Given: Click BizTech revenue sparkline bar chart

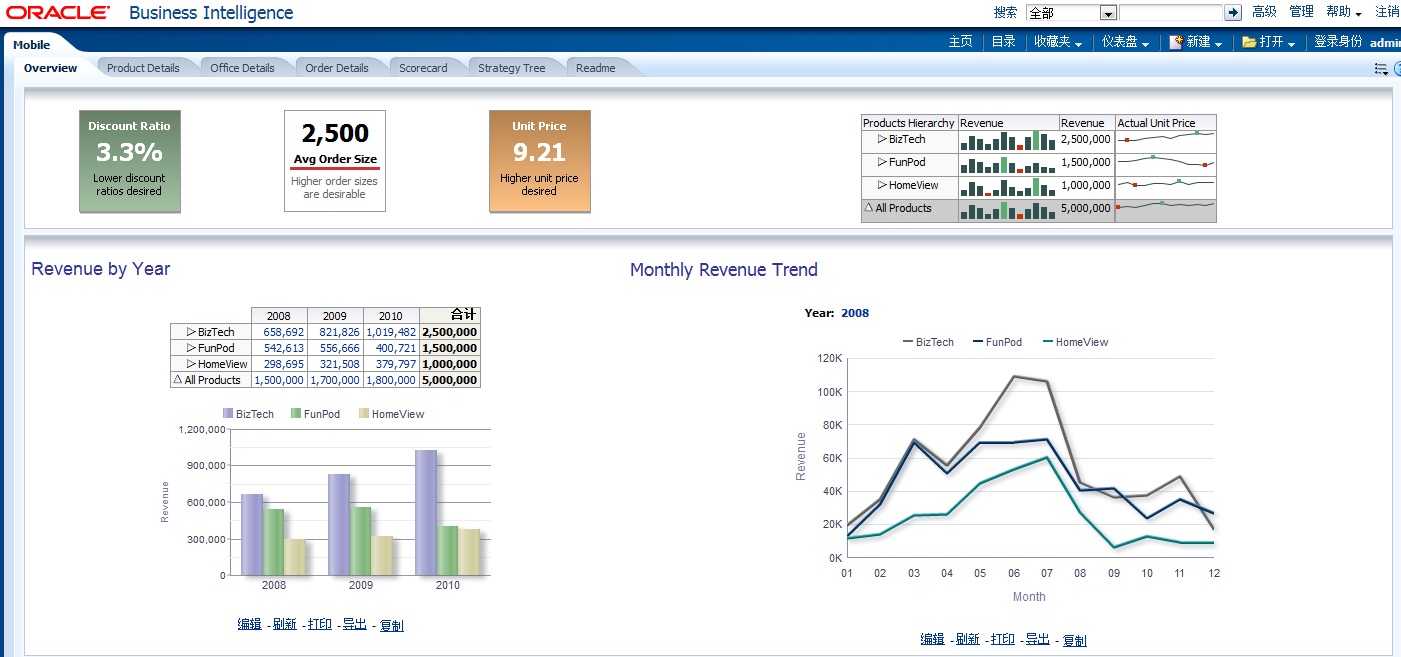Looking at the screenshot, I should click(1008, 139).
